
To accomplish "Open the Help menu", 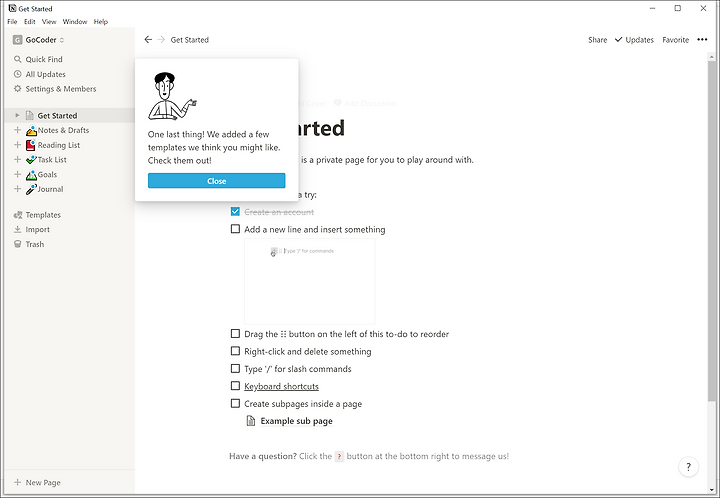I will click(101, 22).
